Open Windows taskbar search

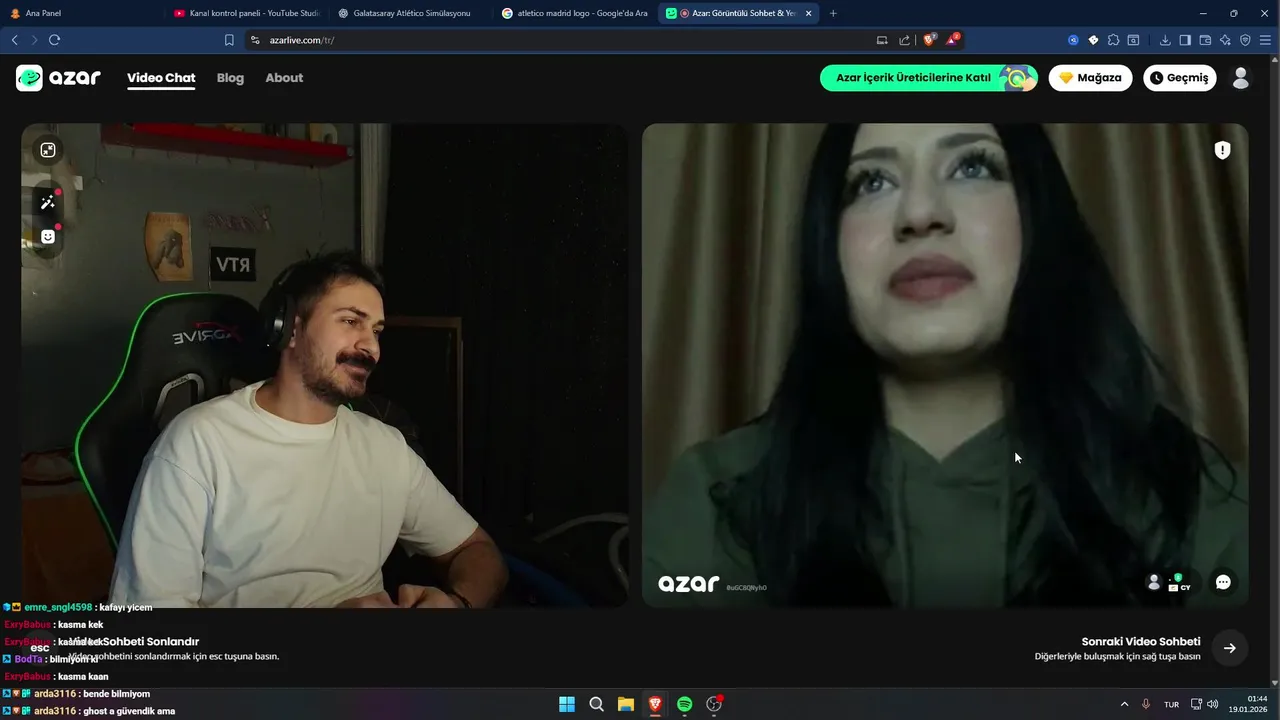click(596, 704)
